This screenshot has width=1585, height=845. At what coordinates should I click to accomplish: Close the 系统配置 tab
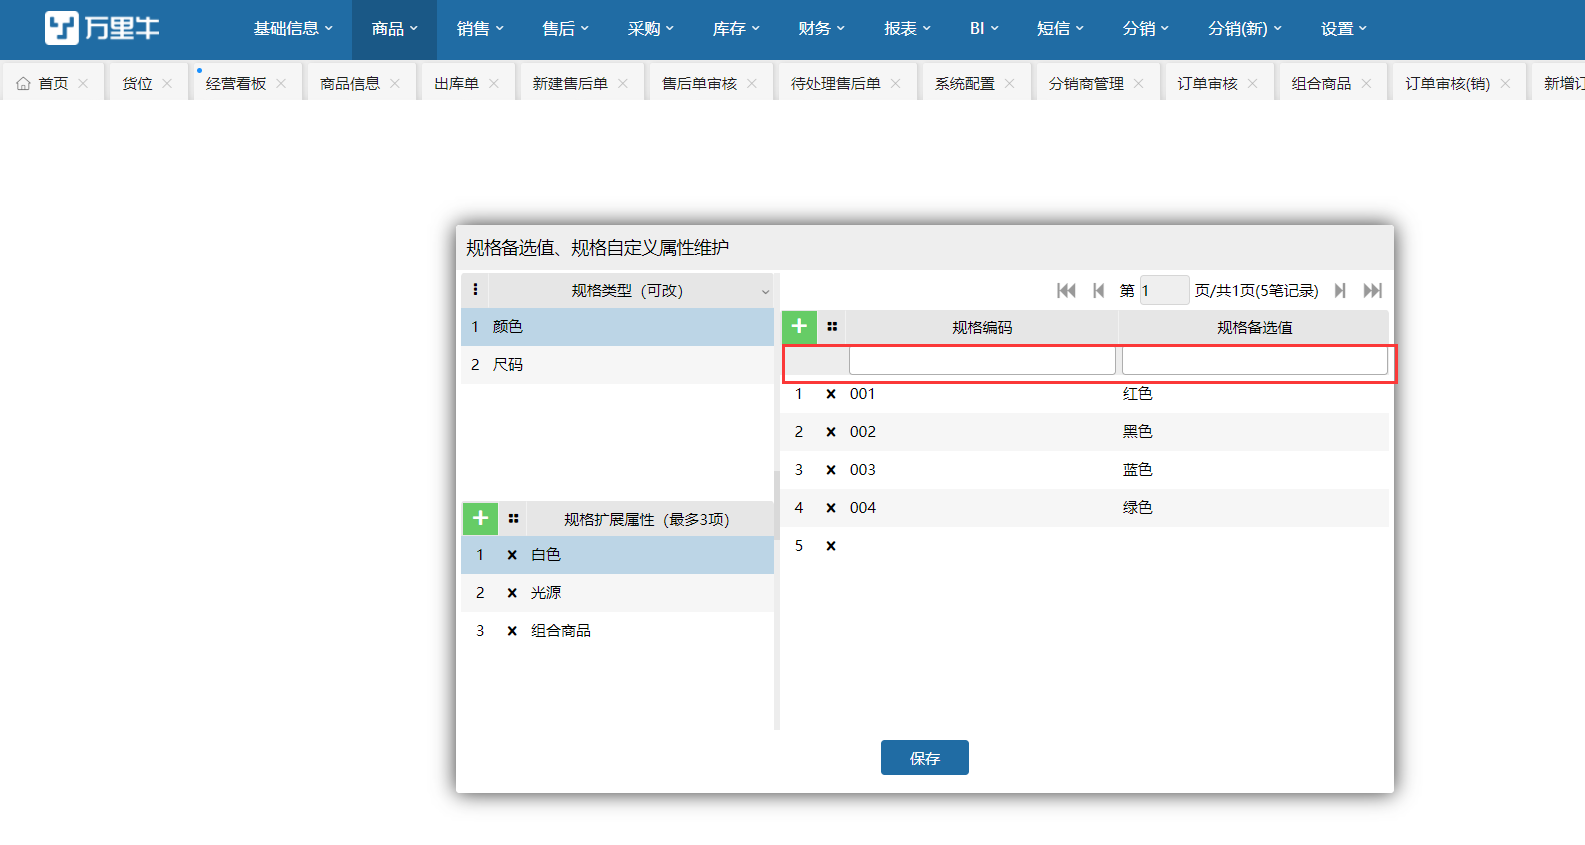(1010, 84)
